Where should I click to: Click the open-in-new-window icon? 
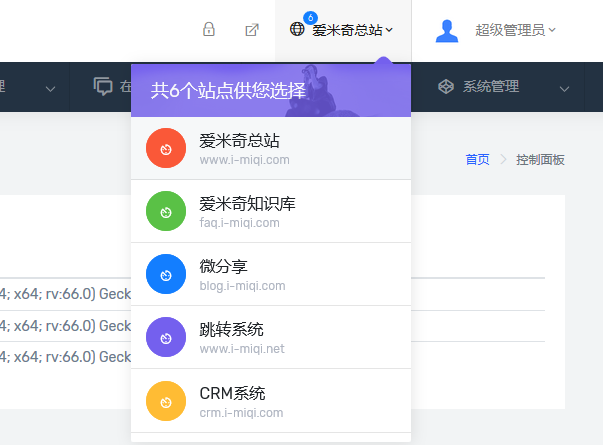[x=252, y=30]
